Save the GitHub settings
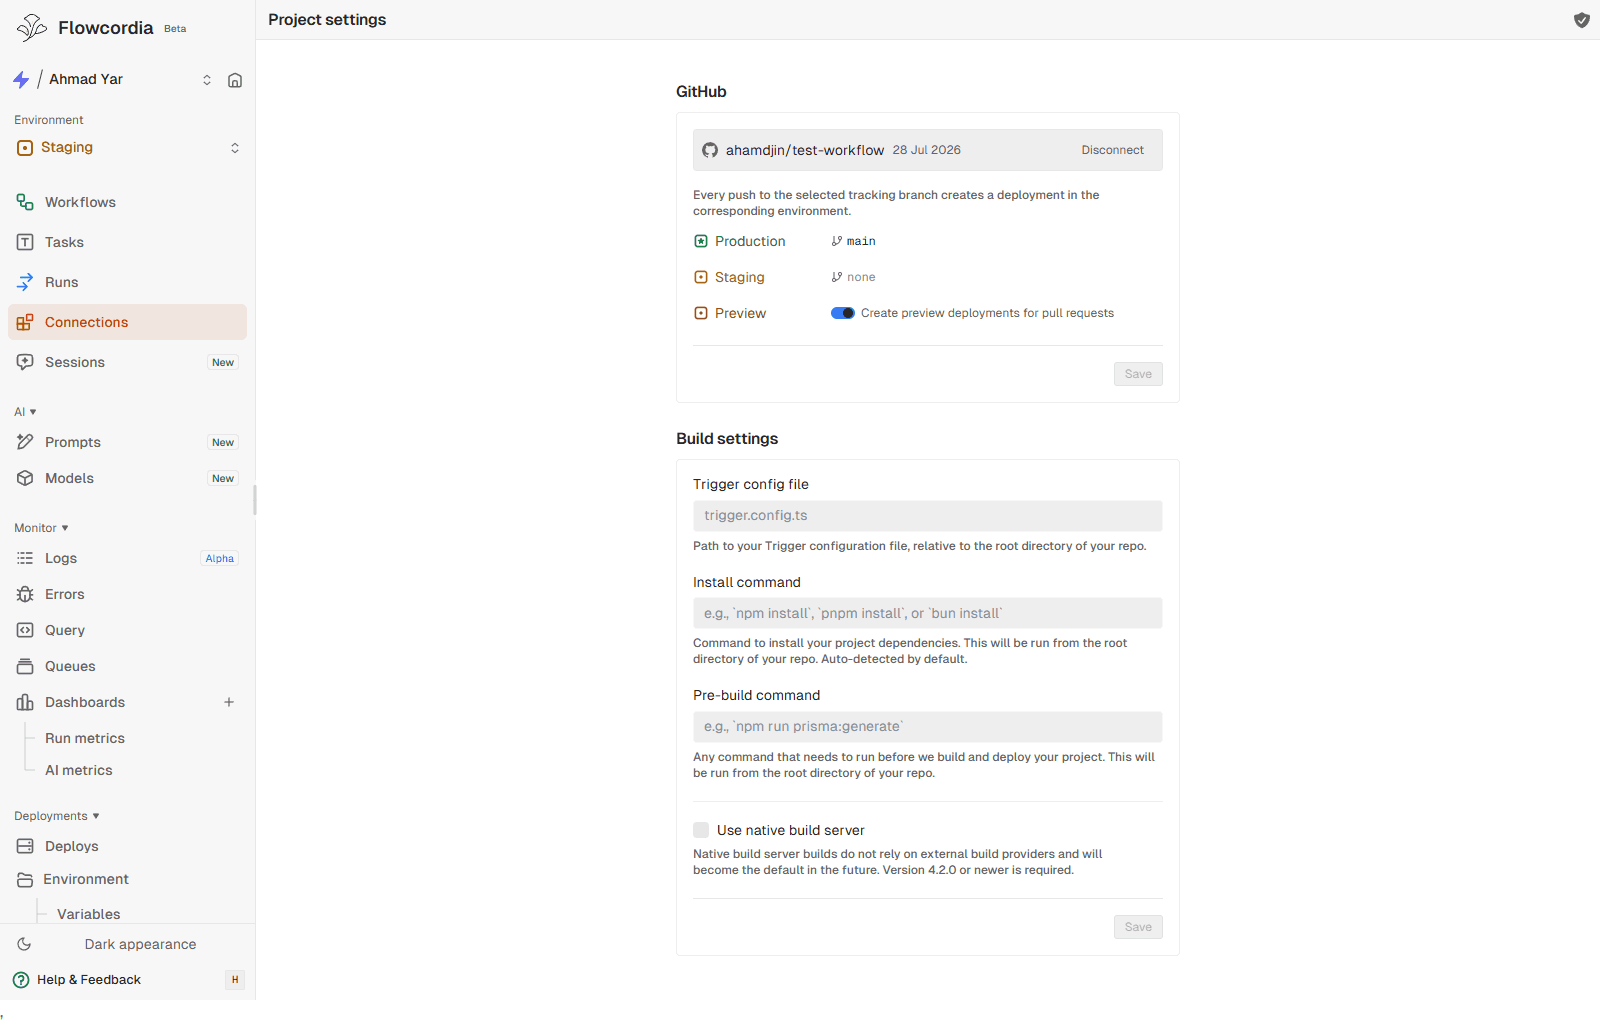 pos(1138,374)
